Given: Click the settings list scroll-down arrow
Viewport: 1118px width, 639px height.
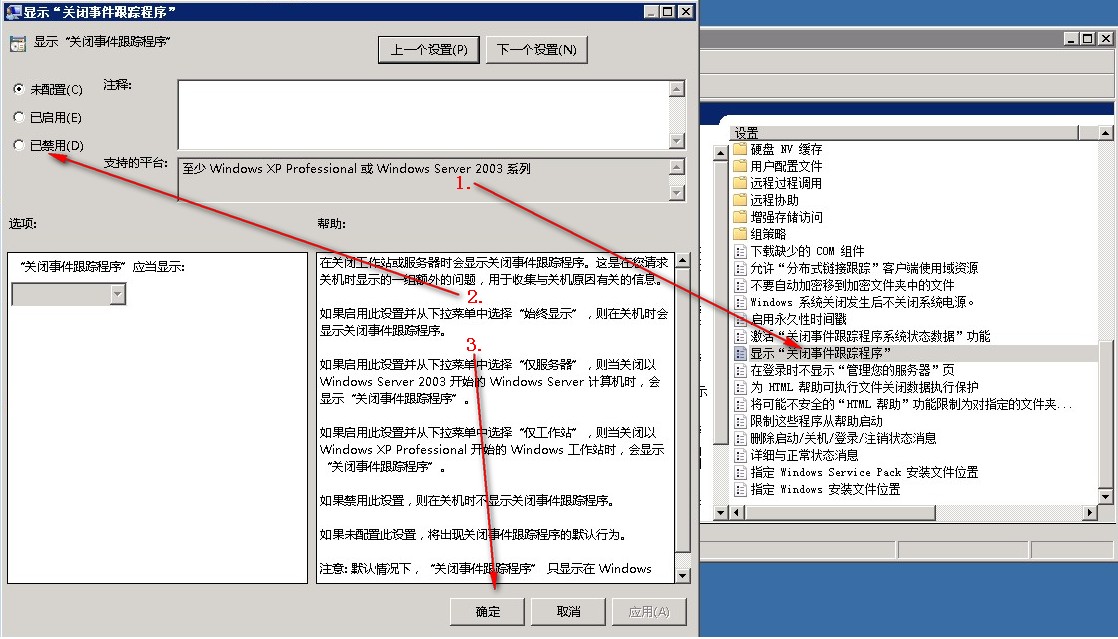Looking at the screenshot, I should [x=1105, y=496].
